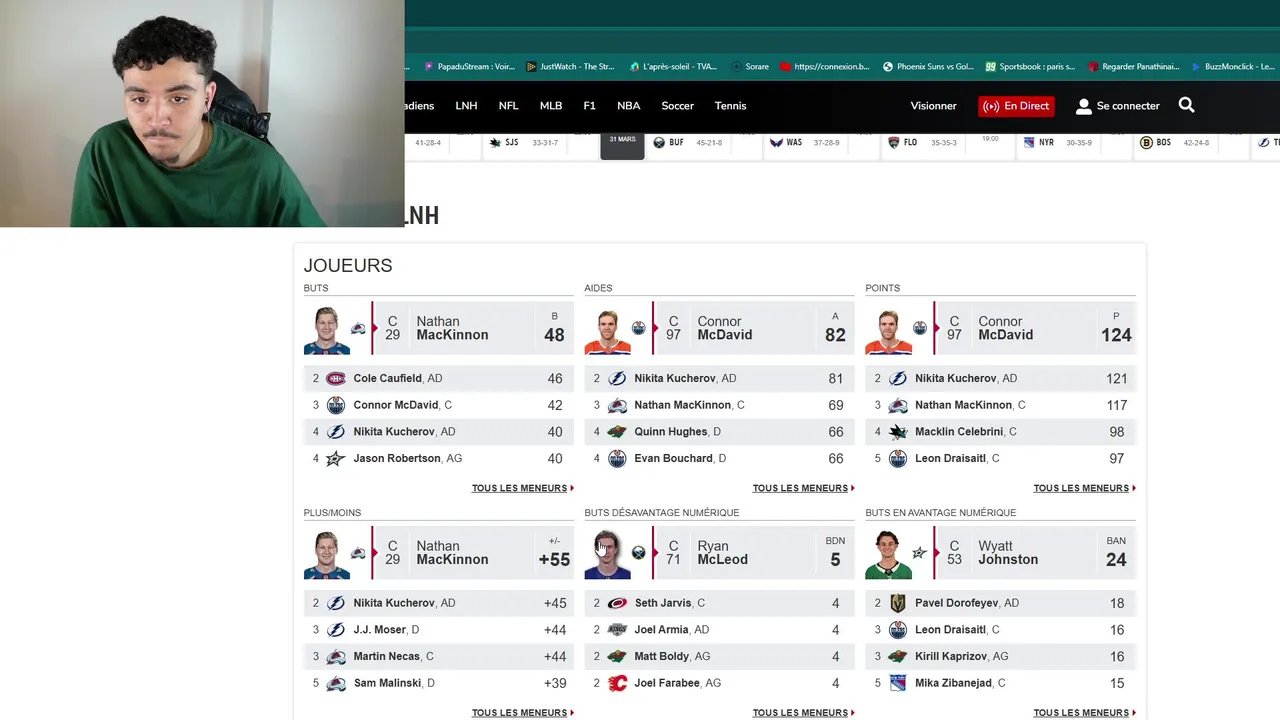Click Avalanche logo beside Sam Malinski
The height and width of the screenshot is (720, 1280).
click(336, 683)
